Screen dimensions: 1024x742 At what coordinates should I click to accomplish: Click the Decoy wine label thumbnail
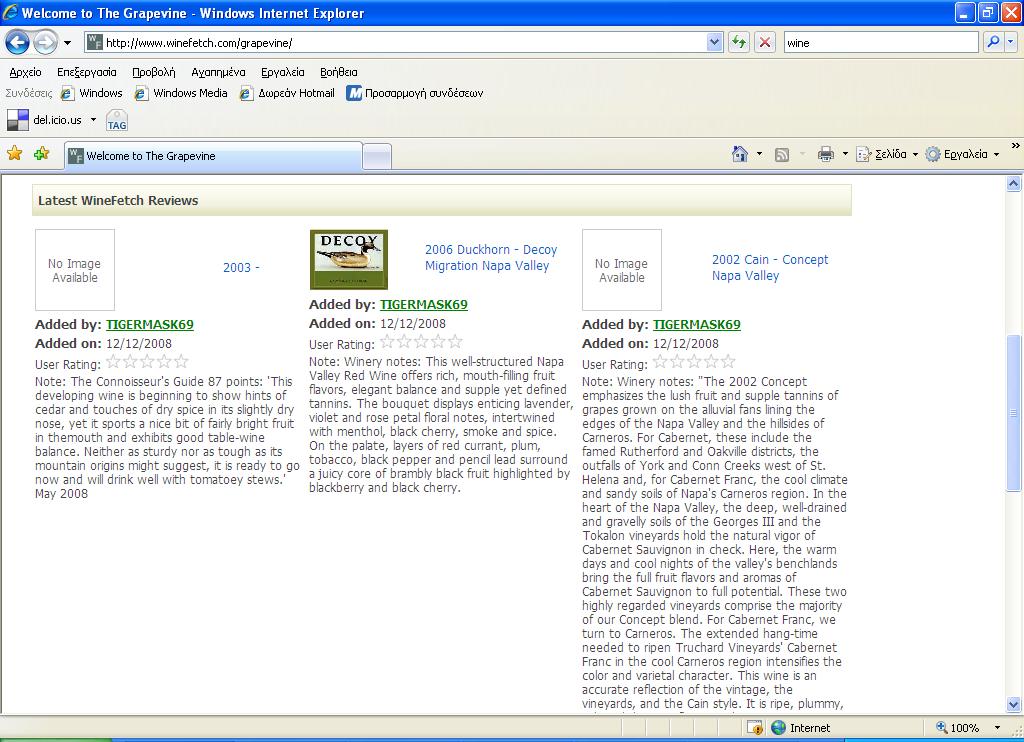tap(349, 259)
